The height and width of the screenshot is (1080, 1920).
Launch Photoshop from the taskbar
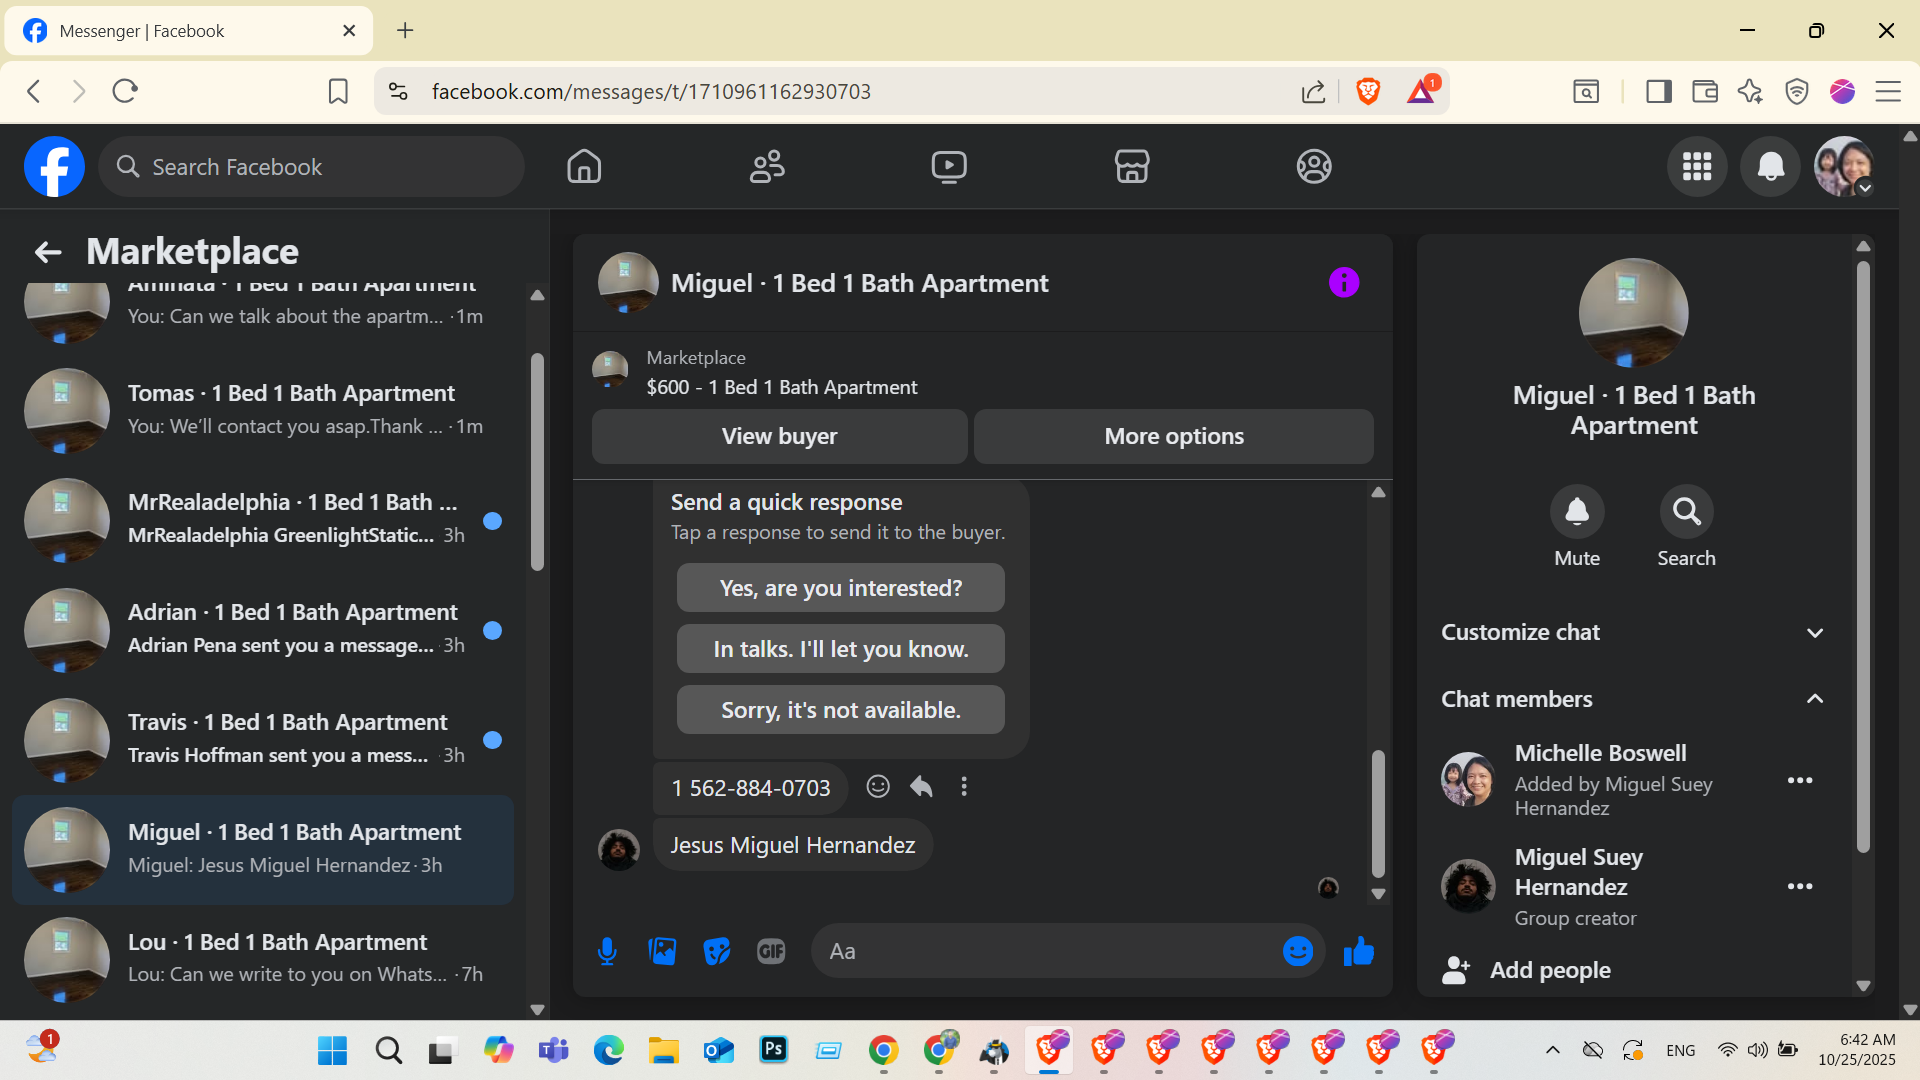773,1050
